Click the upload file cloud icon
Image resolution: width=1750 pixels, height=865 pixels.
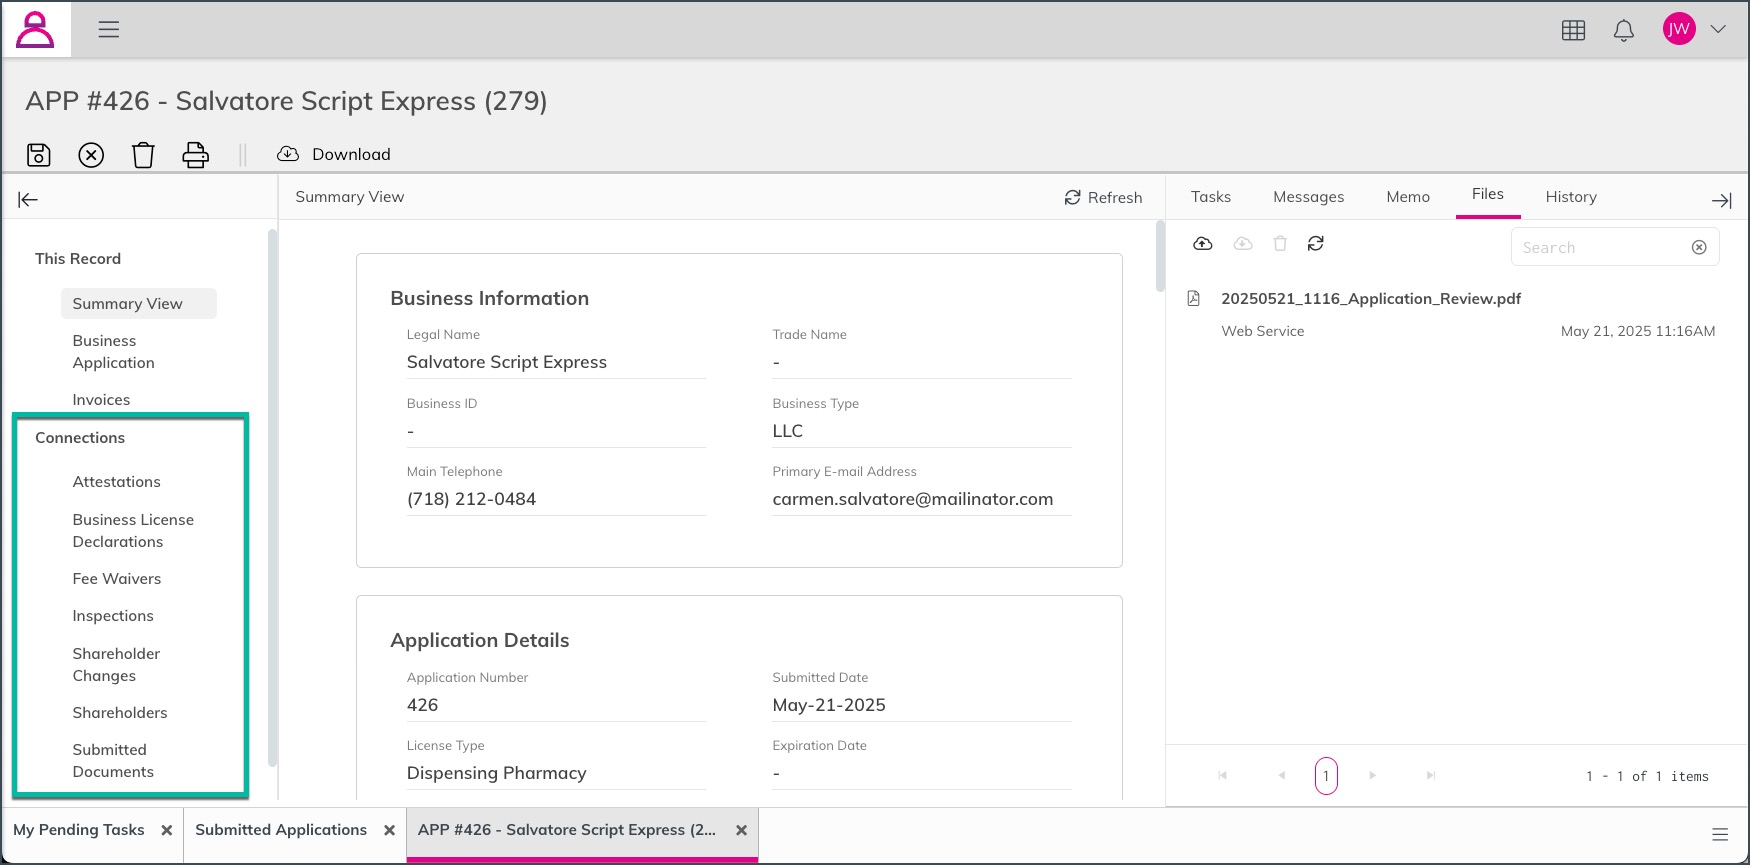click(1203, 244)
